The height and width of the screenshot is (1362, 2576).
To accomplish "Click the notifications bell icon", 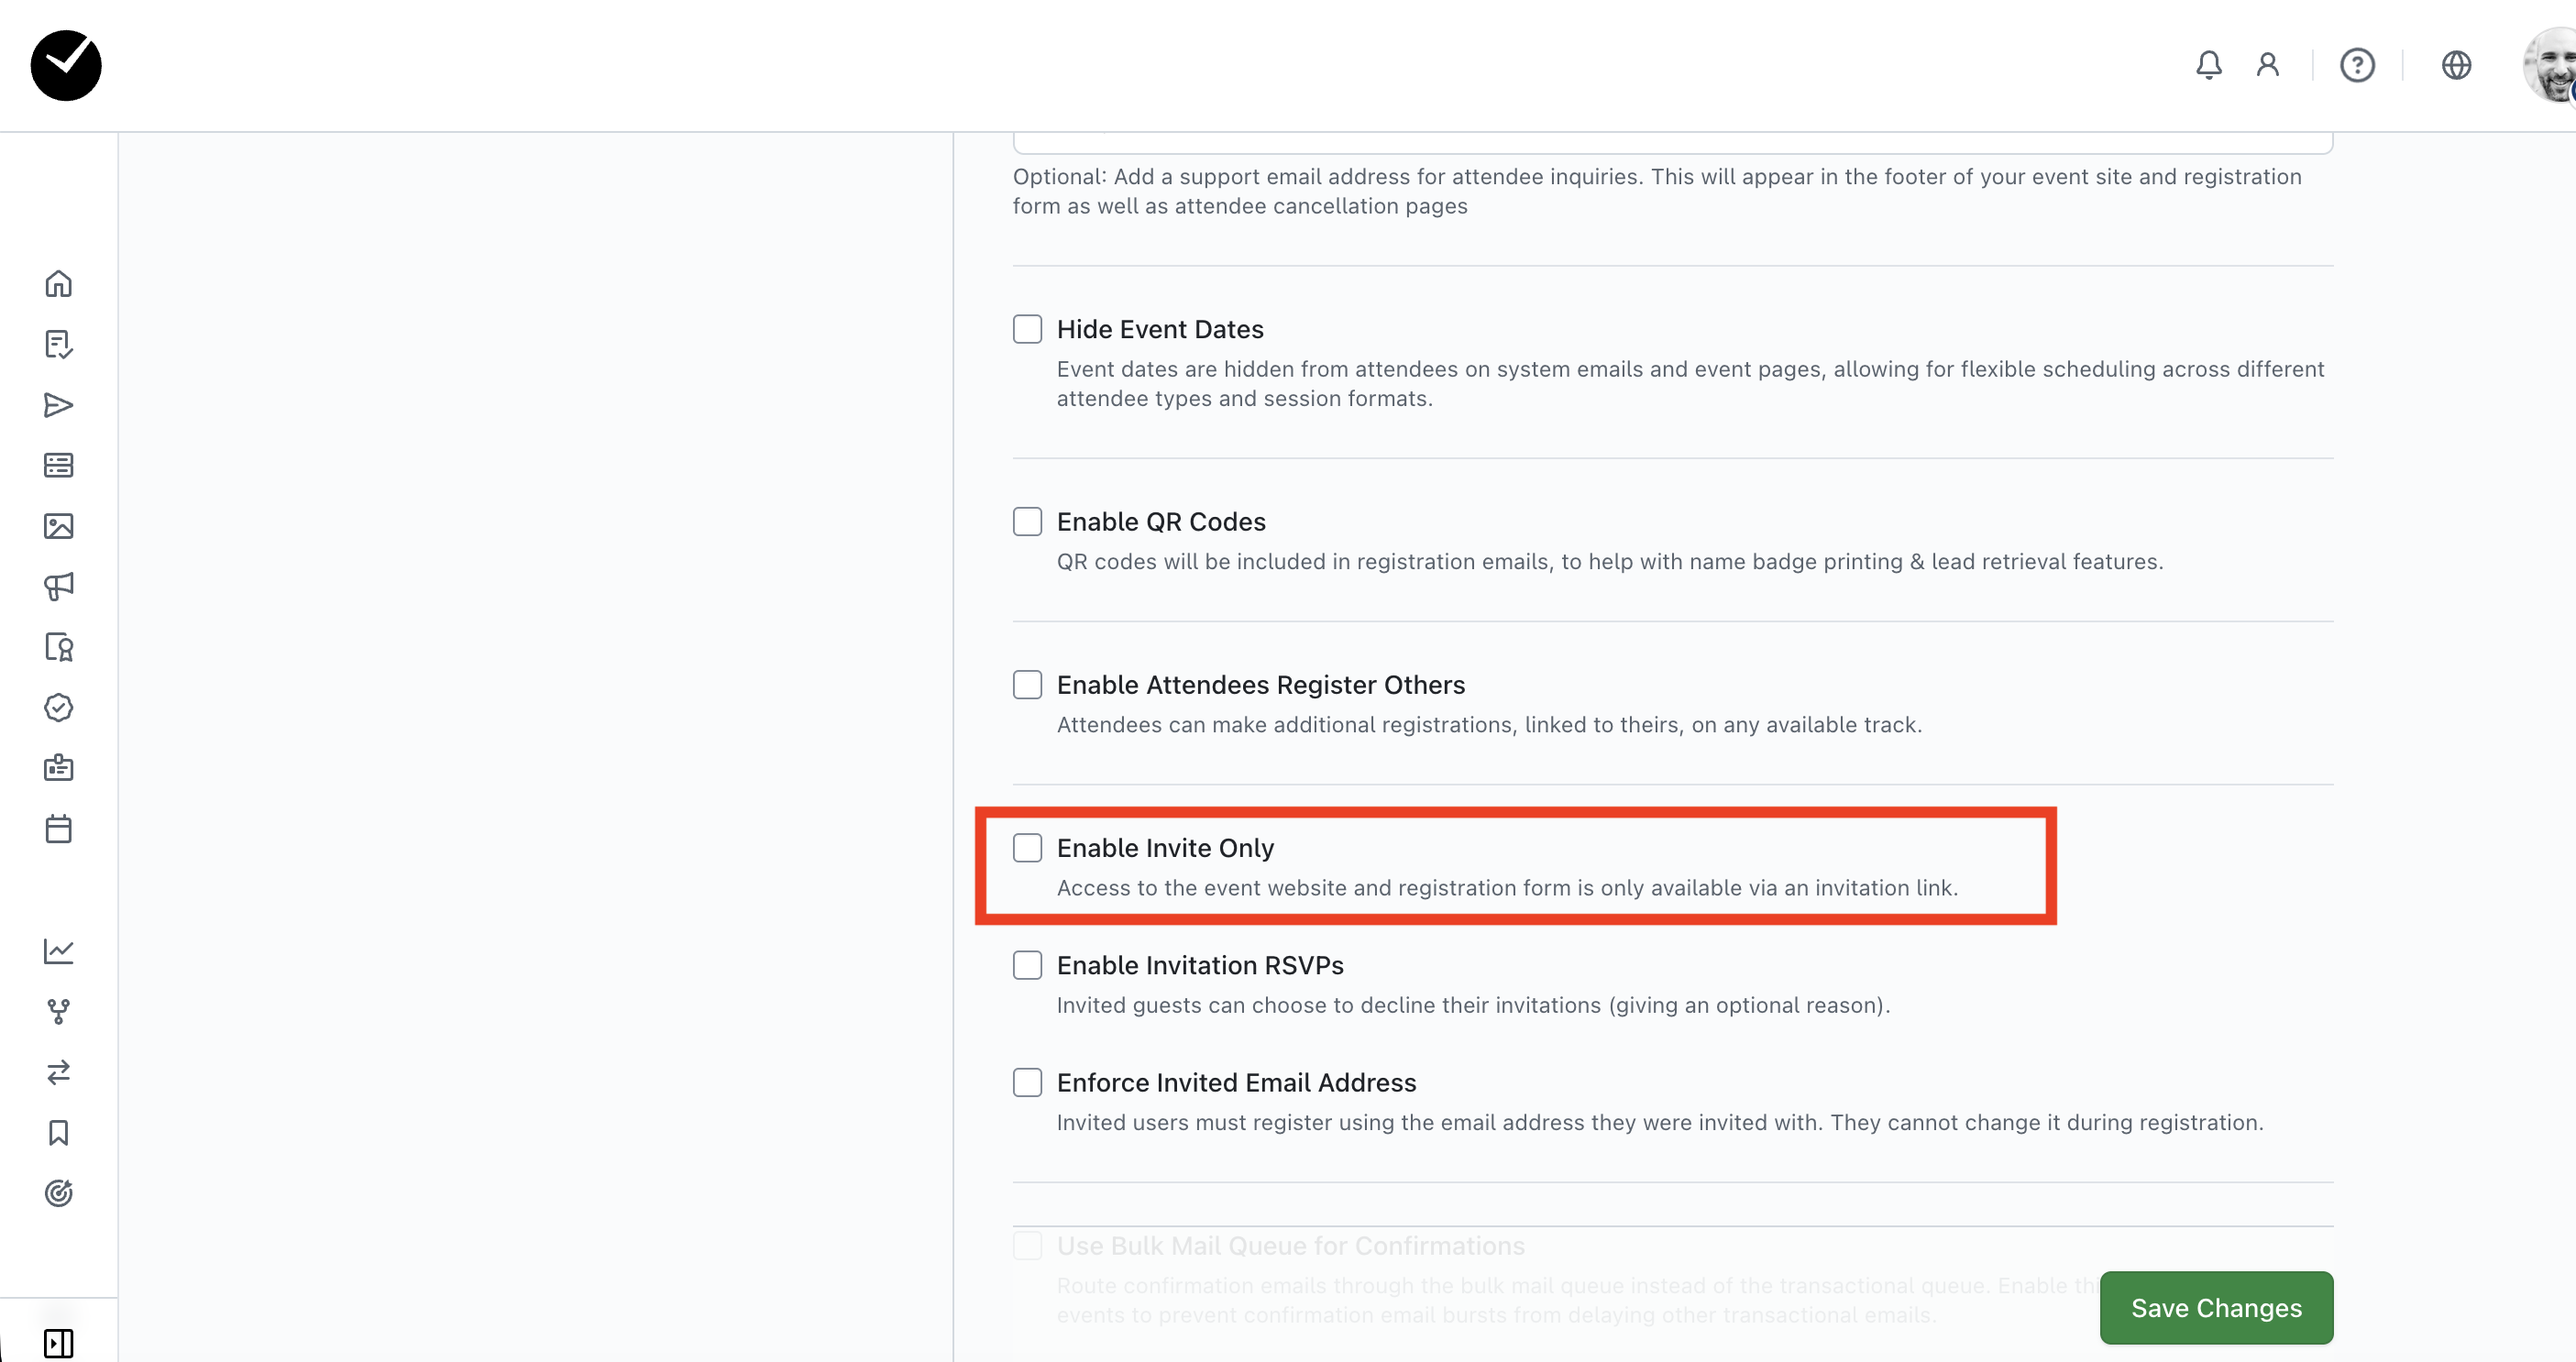I will click(x=2208, y=65).
